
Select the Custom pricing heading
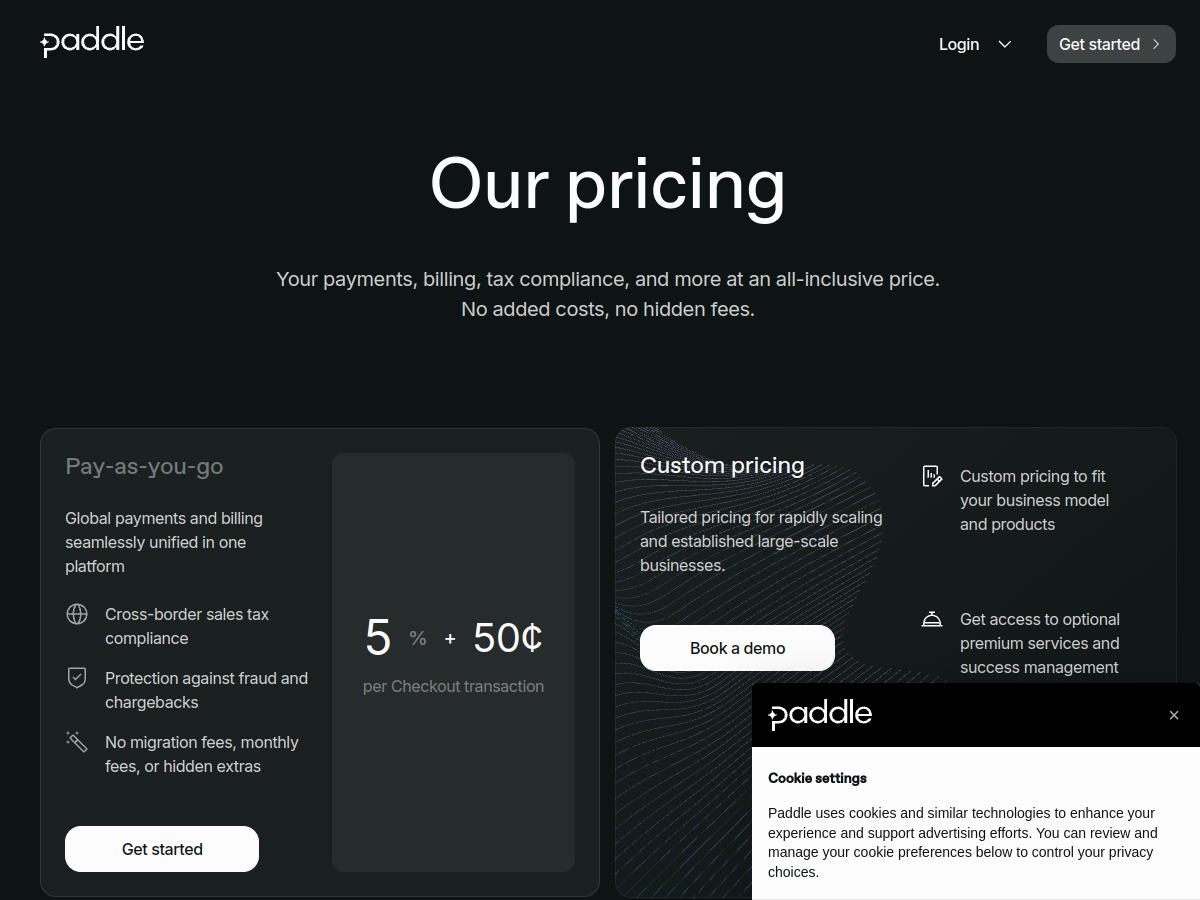click(x=722, y=465)
